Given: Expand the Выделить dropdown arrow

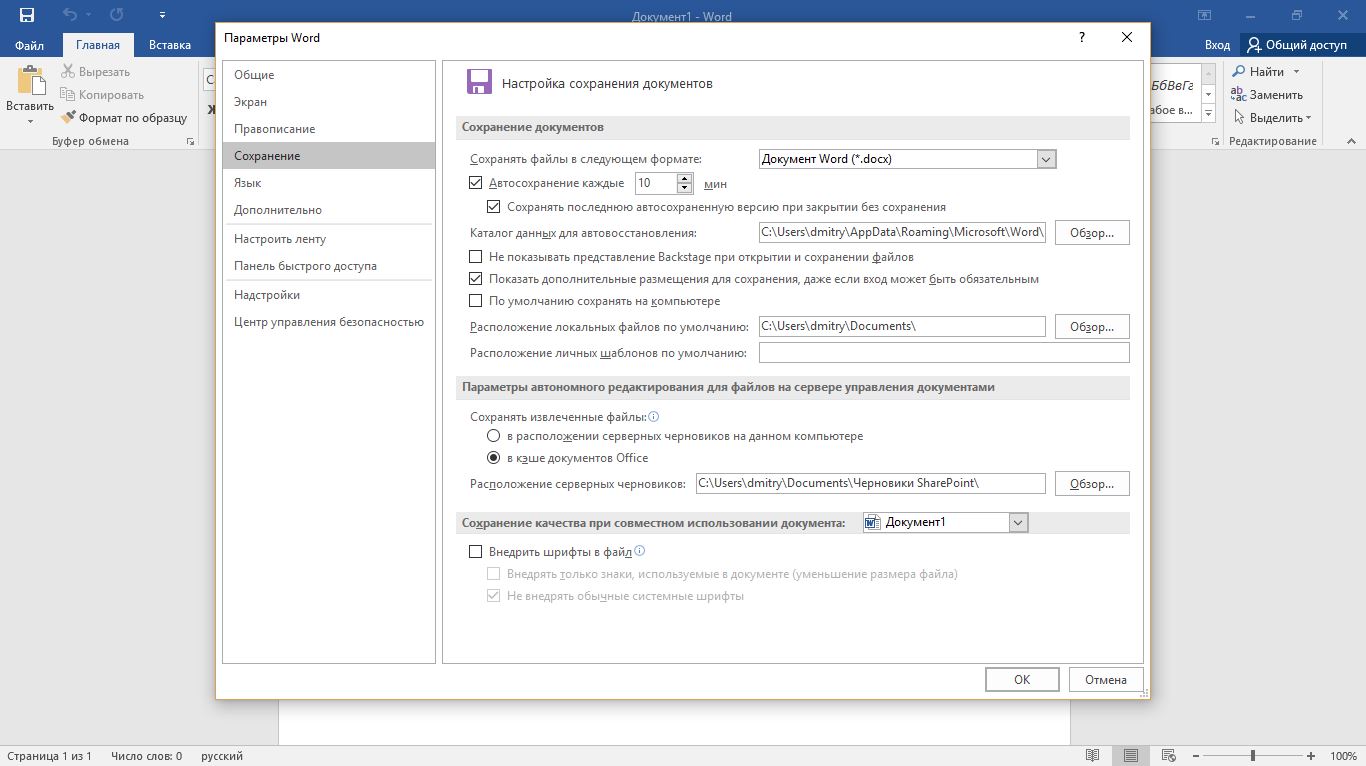Looking at the screenshot, I should pos(1308,118).
